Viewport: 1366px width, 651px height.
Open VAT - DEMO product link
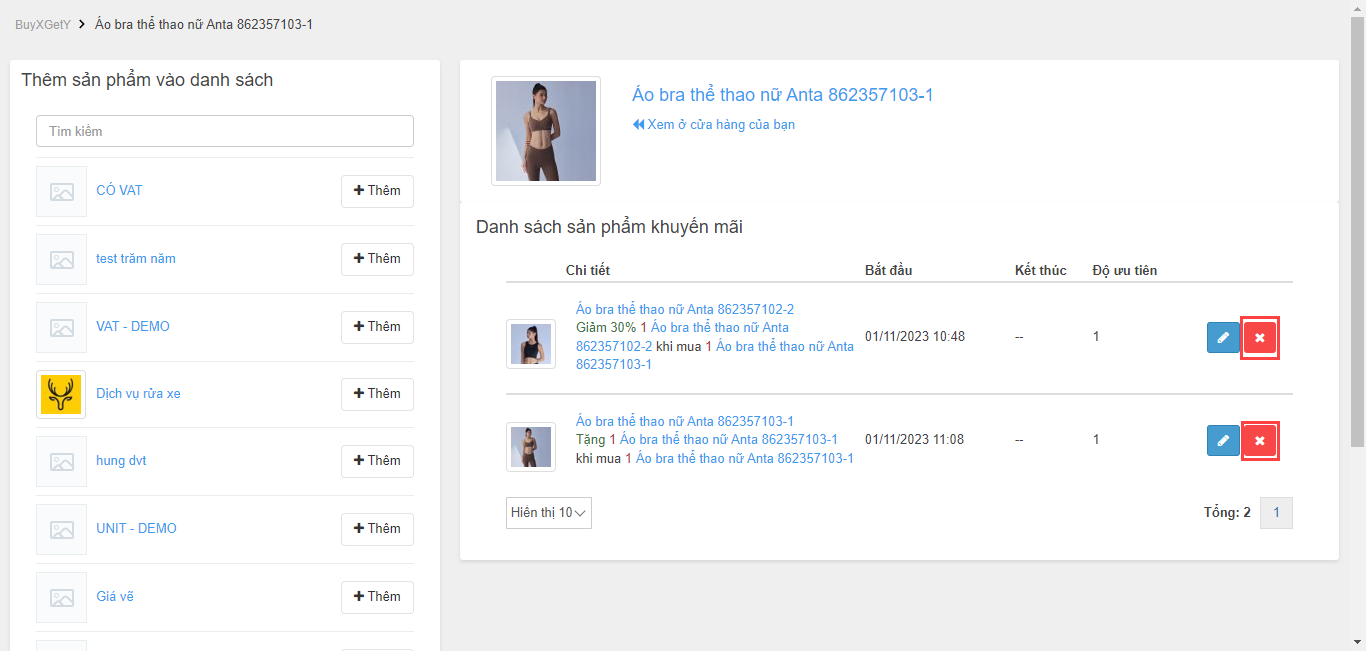click(x=133, y=326)
